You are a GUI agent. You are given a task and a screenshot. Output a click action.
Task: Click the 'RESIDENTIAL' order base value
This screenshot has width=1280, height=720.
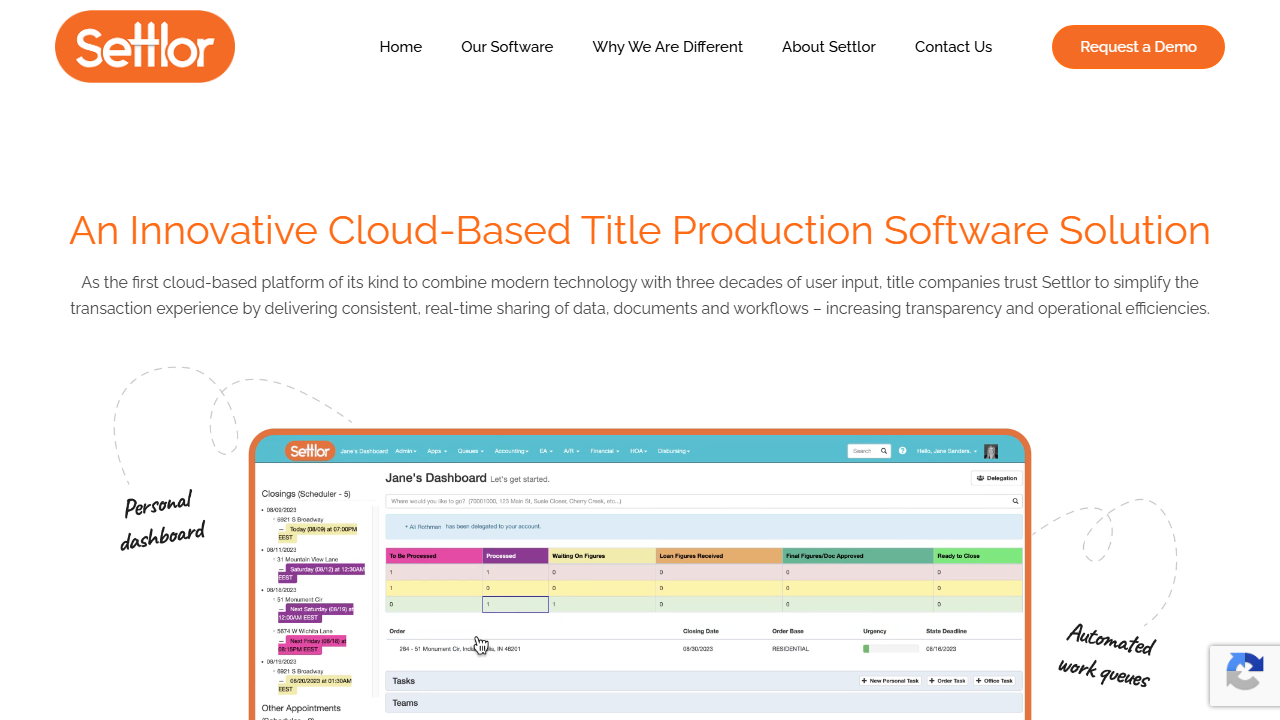791,649
